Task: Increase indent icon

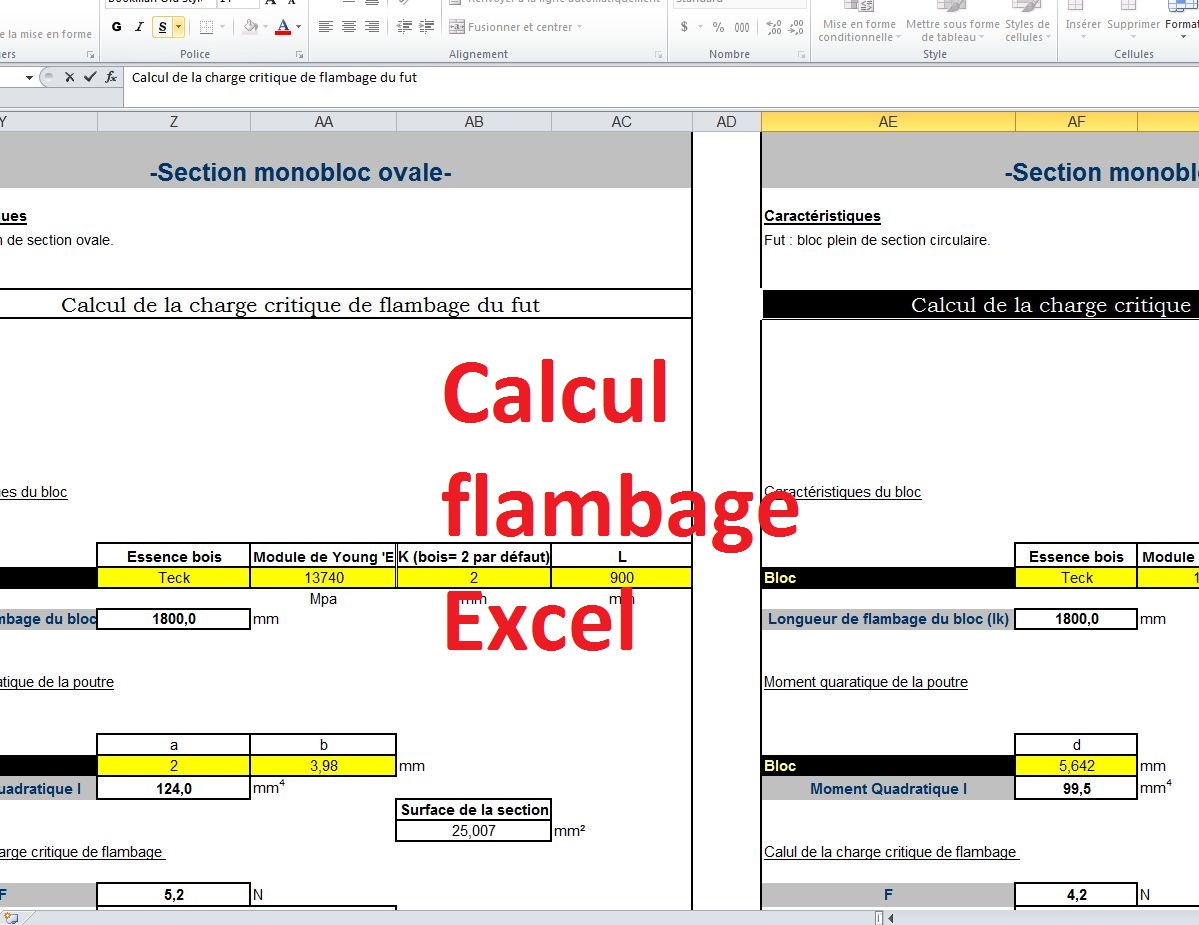Action: [x=427, y=27]
